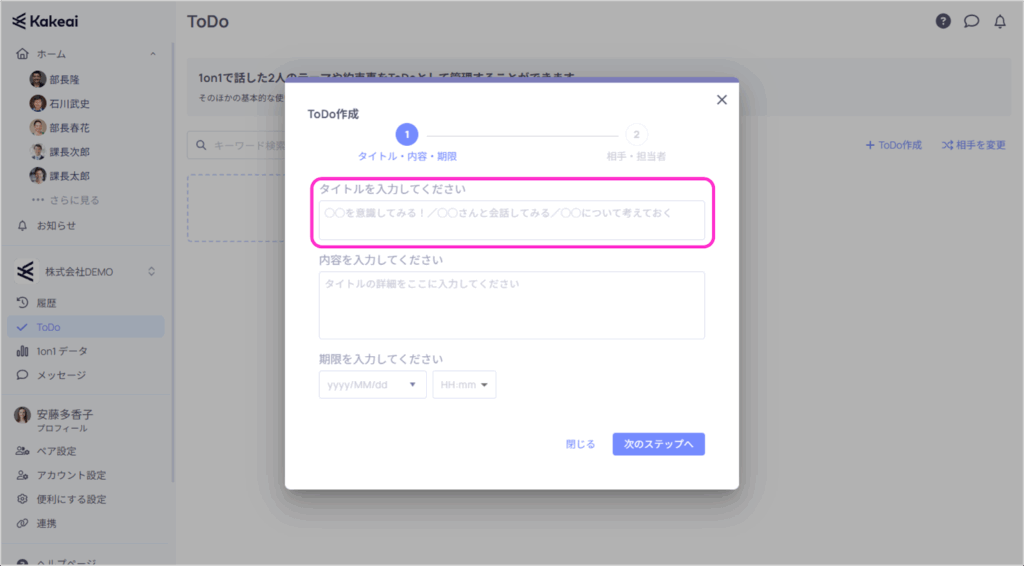The height and width of the screenshot is (566, 1024).
Task: Open the HH:mm time dropdown
Action: coord(464,384)
